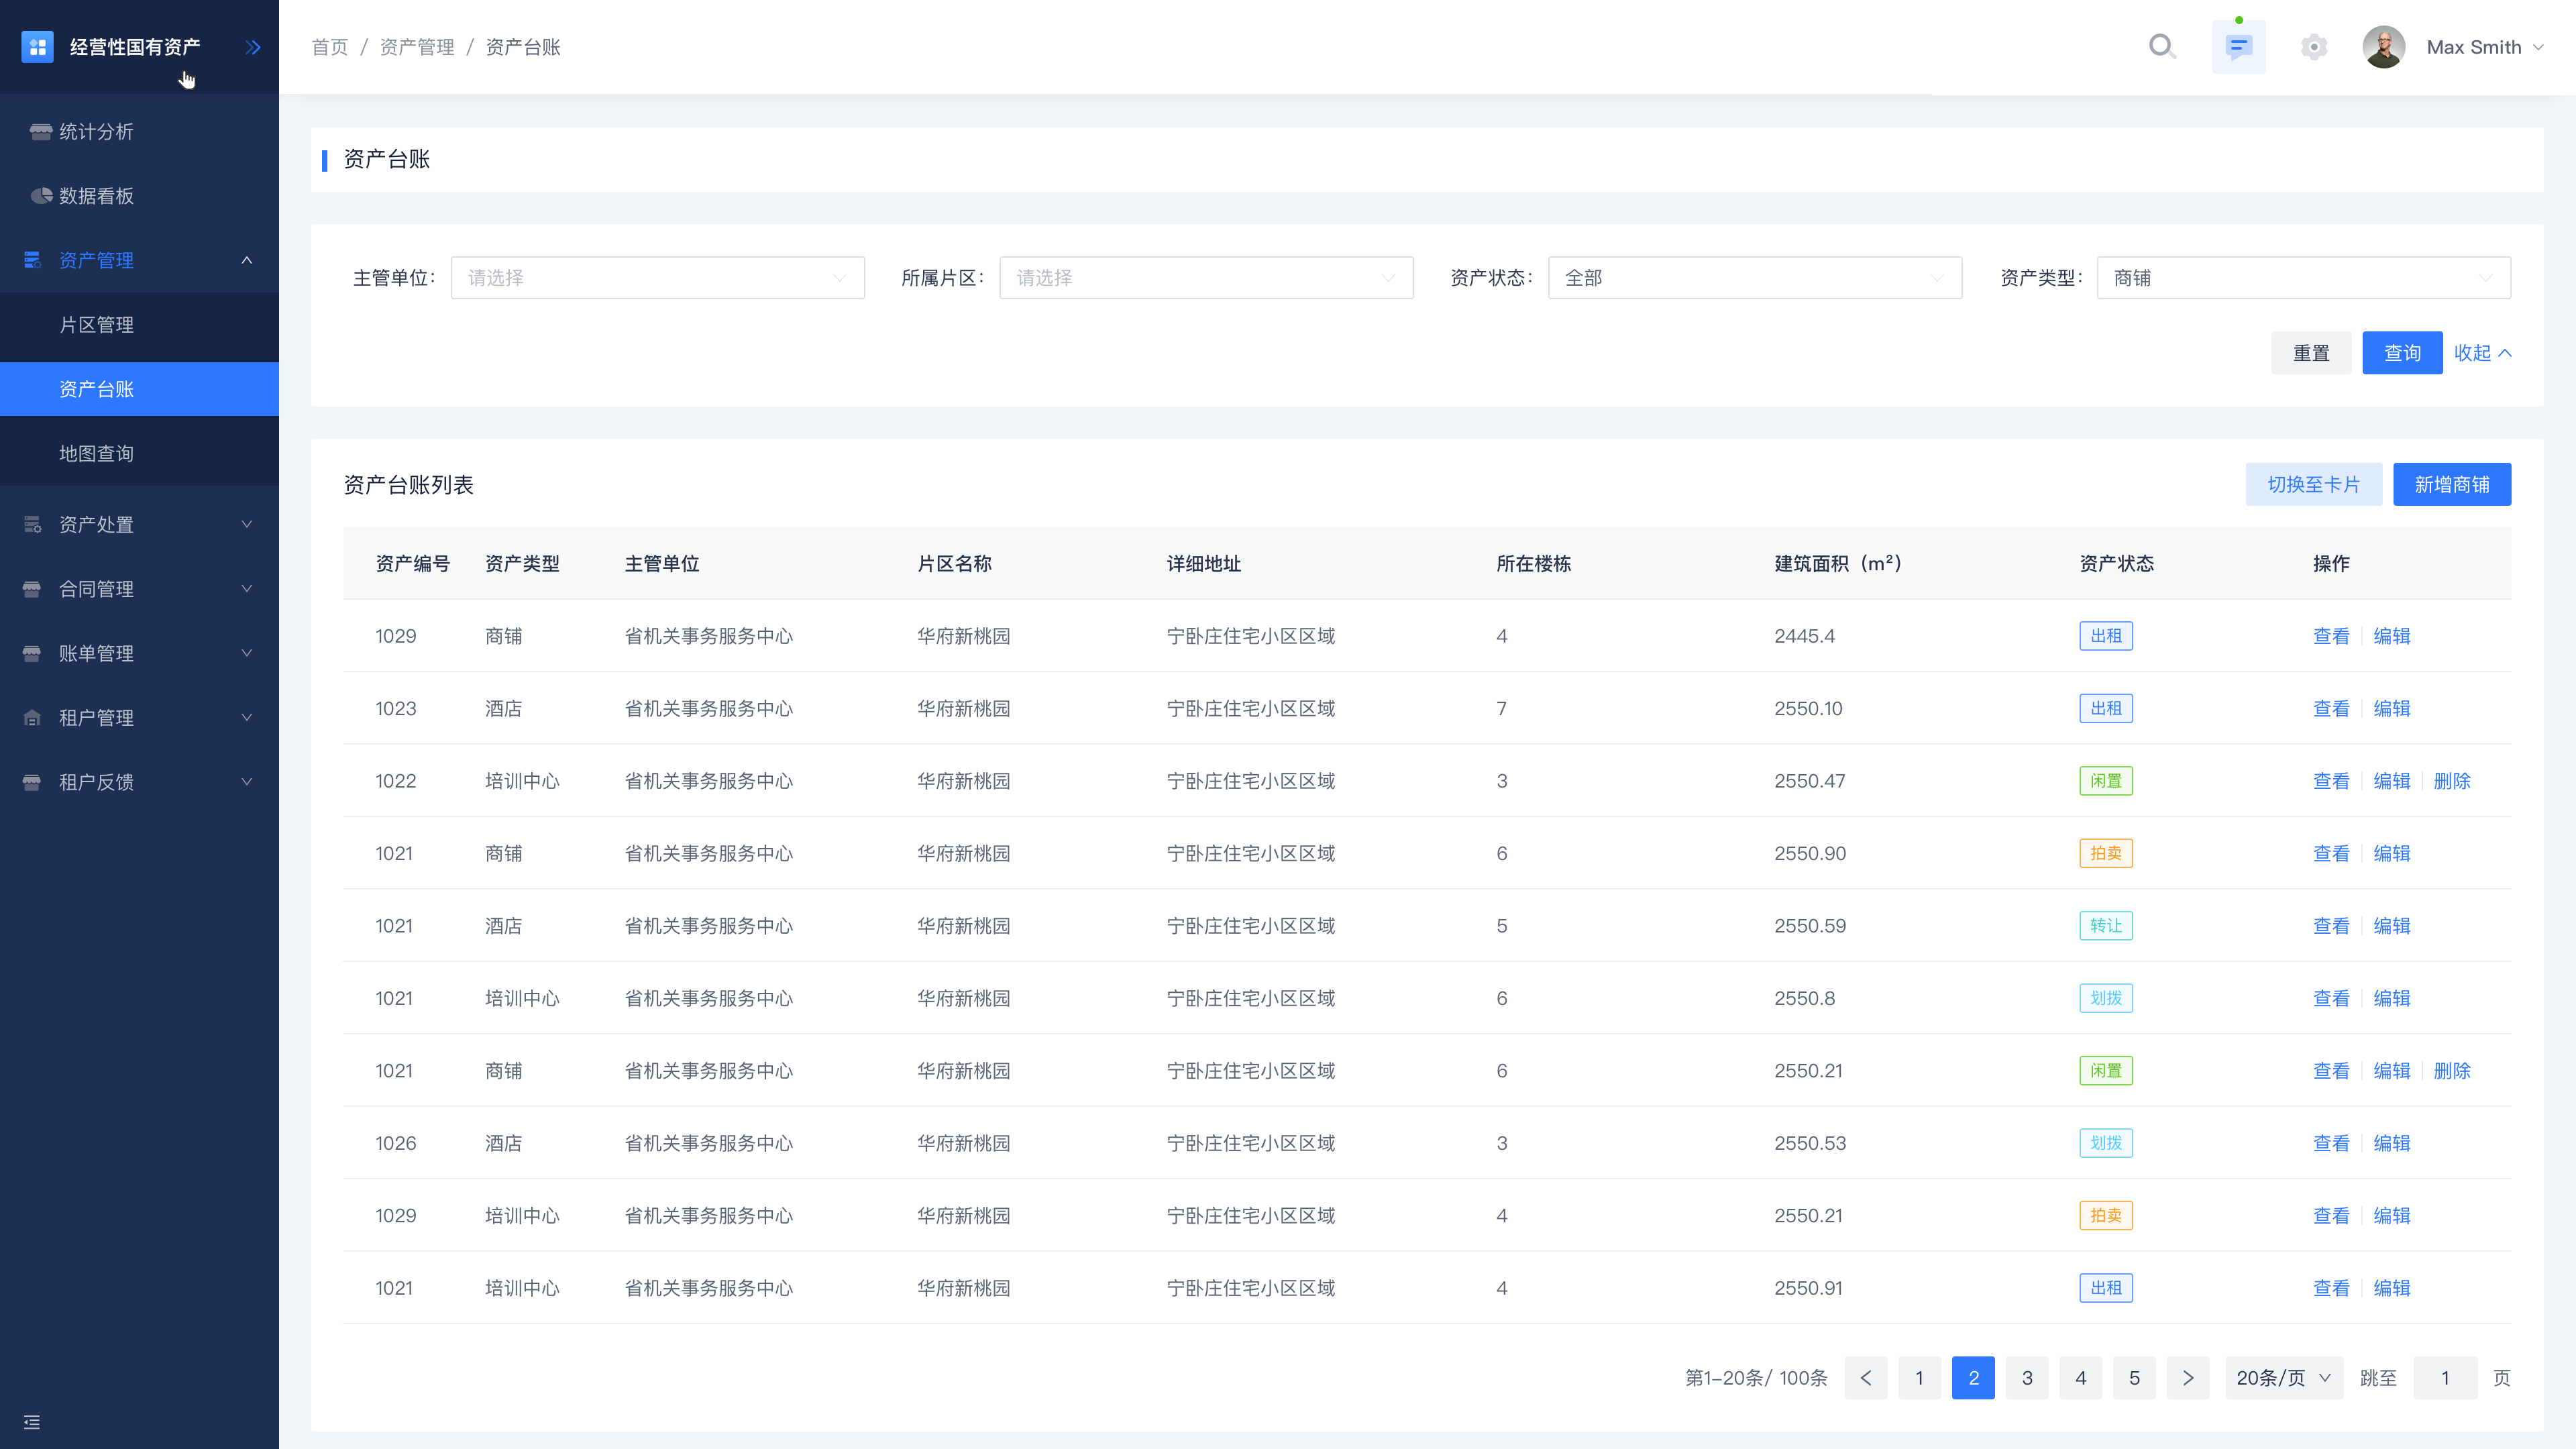Click Max Smith's avatar picture
This screenshot has height=1449, width=2576.
[x=2383, y=47]
